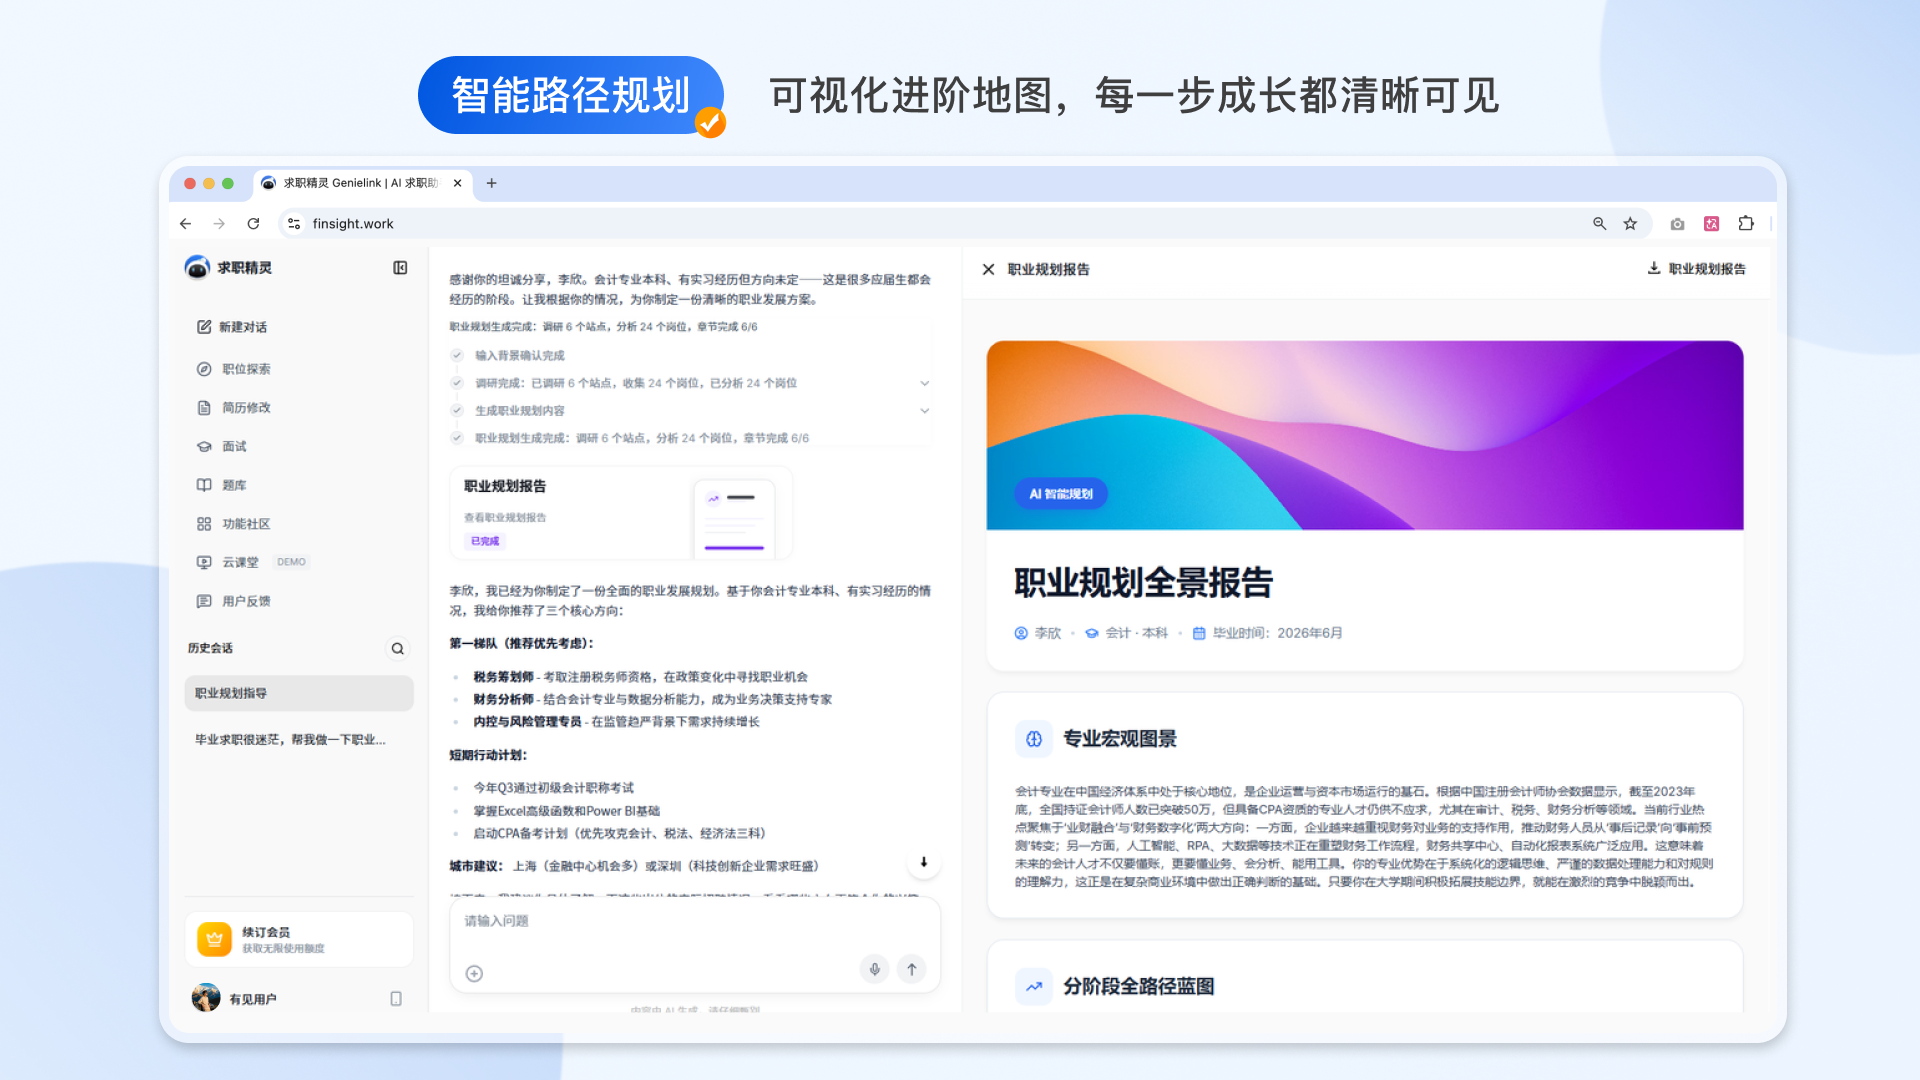This screenshot has width=1920, height=1080.
Task: Open a new browser tab
Action: pyautogui.click(x=491, y=183)
